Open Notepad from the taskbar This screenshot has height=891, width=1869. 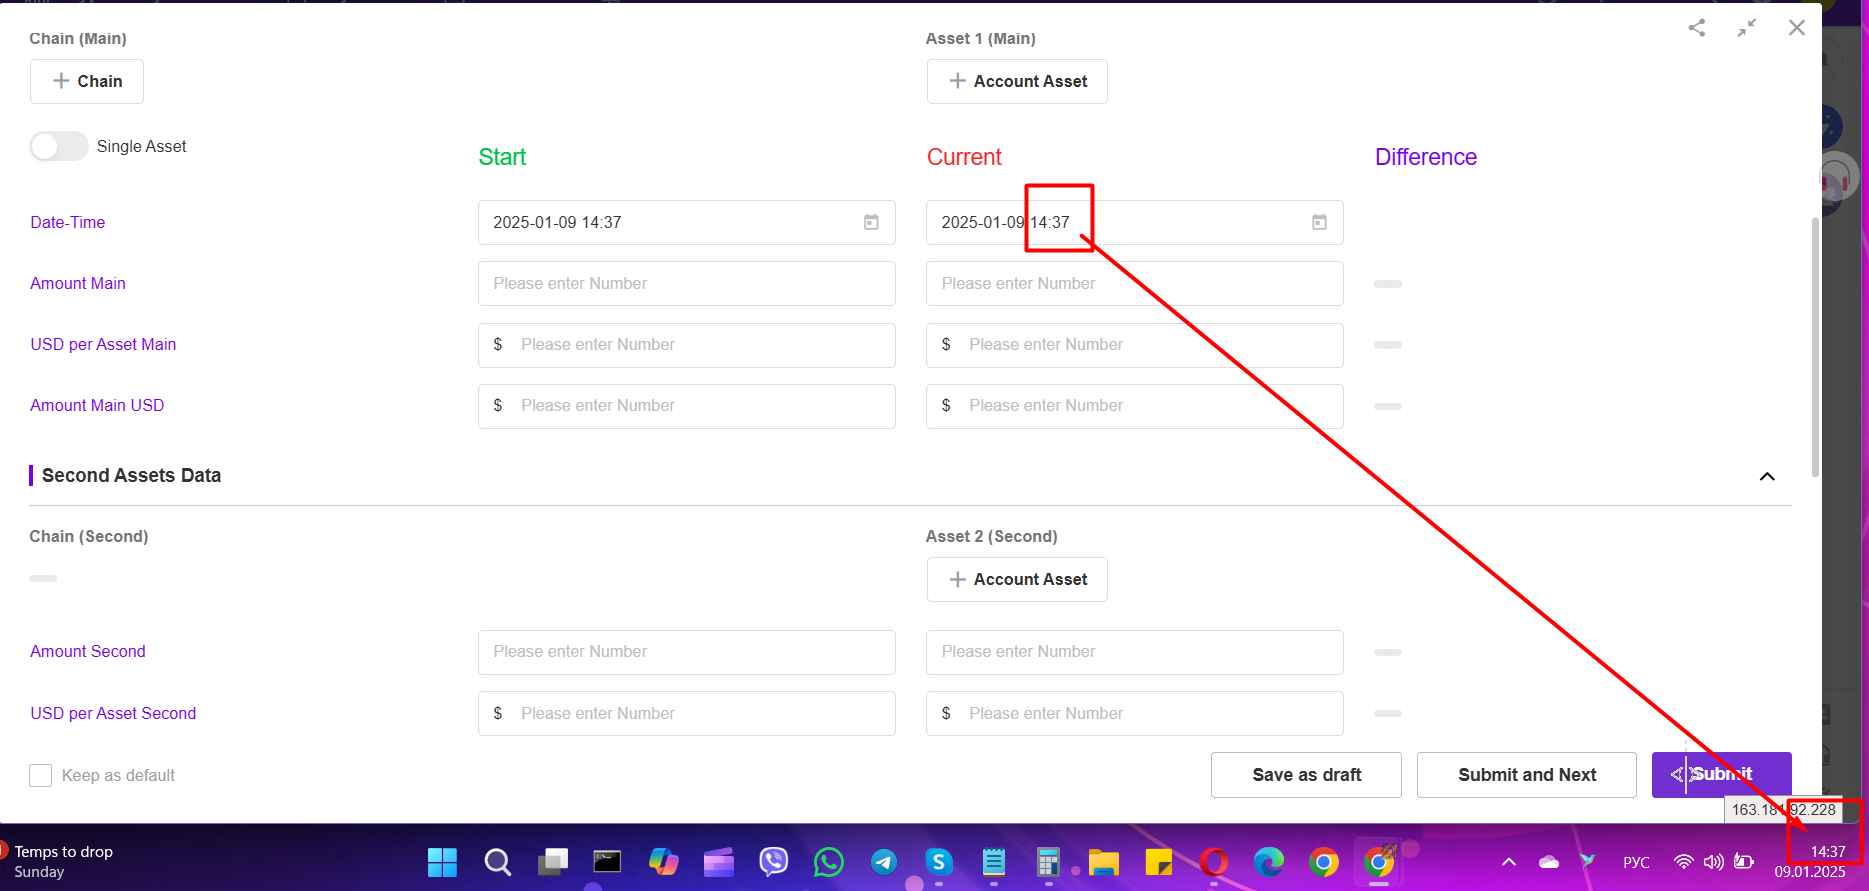[993, 862]
